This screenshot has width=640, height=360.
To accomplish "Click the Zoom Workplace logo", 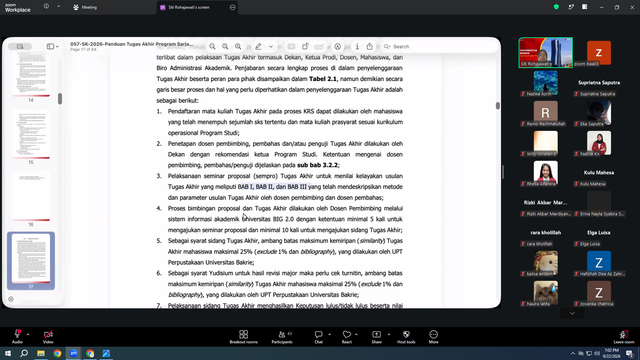I will click(18, 8).
